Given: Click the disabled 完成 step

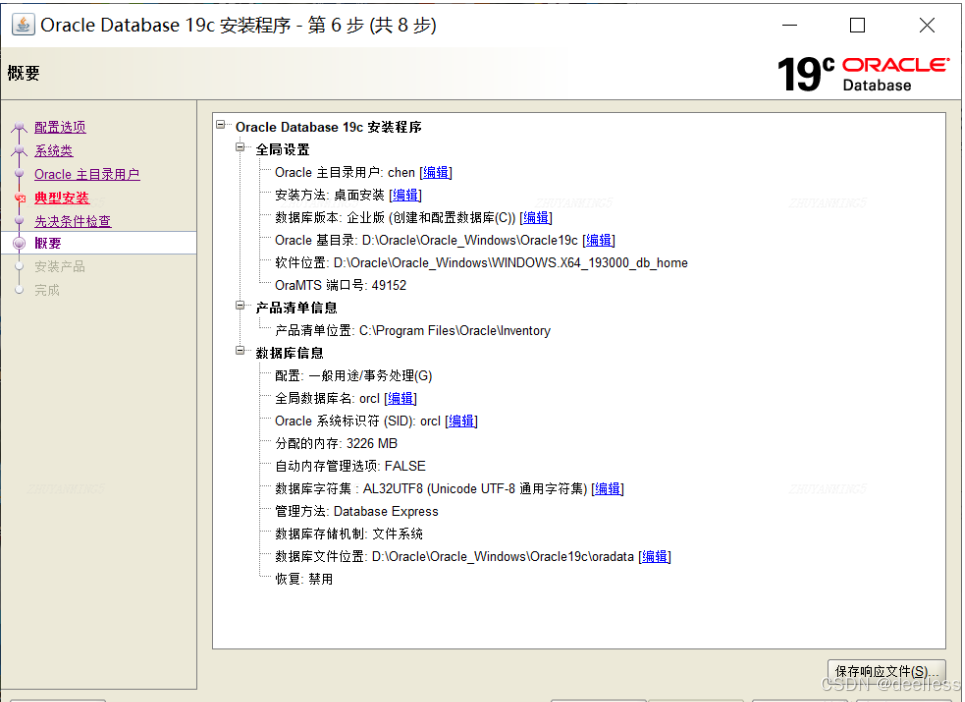Looking at the screenshot, I should click(x=47, y=290).
